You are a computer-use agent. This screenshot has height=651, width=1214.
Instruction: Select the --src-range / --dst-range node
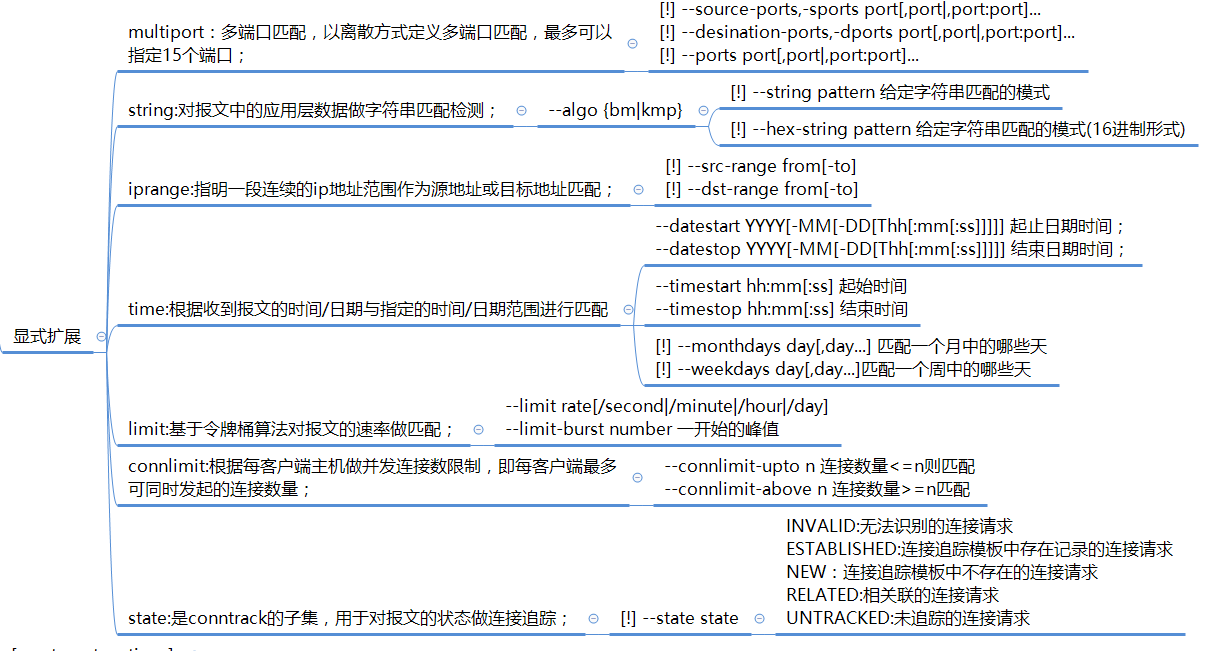tap(761, 178)
